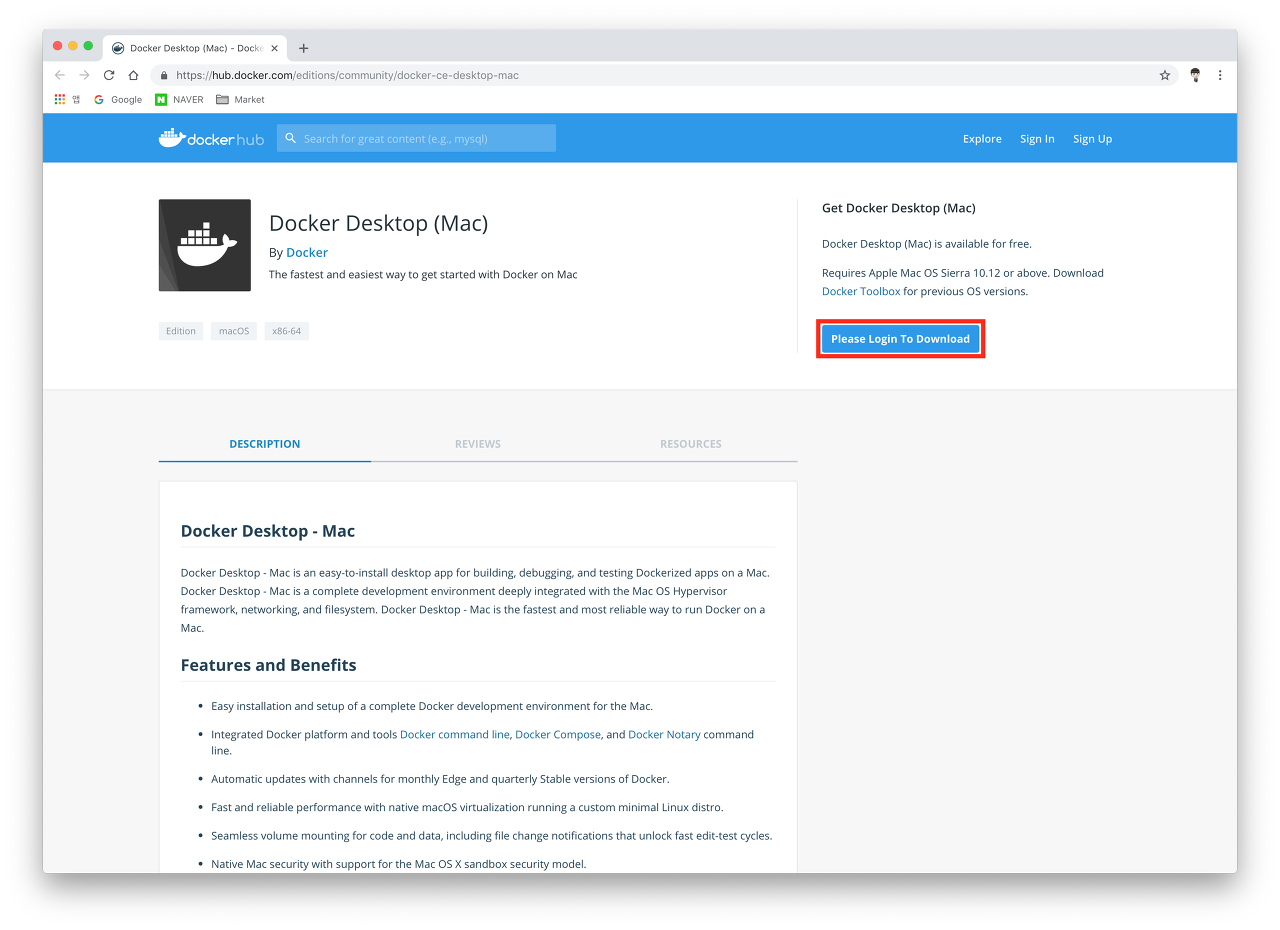Click the docker hub logo
Viewport: 1280px width, 930px height.
(x=211, y=138)
